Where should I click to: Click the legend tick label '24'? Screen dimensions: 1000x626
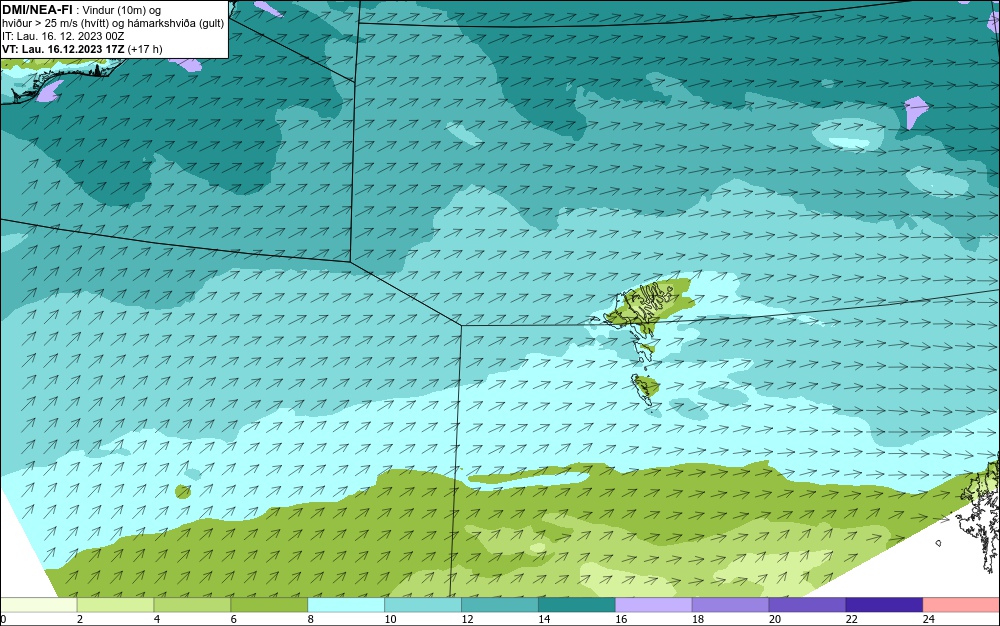[929, 619]
